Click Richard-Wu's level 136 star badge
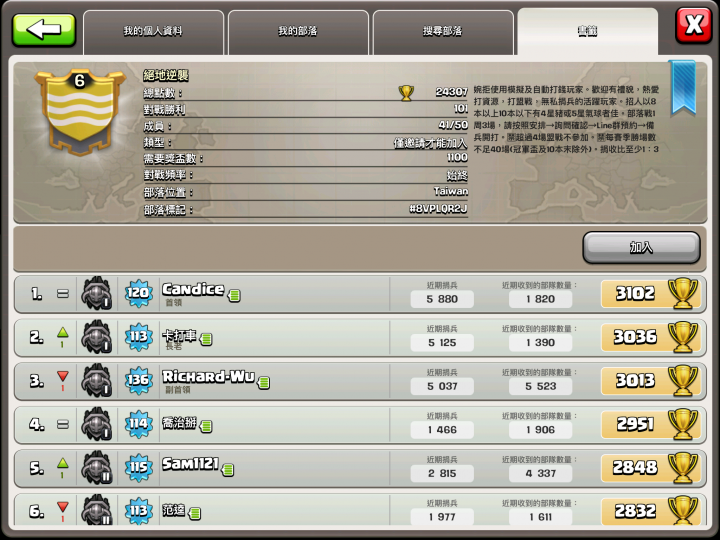Screen dimensions: 720x540 pyautogui.click(x=138, y=380)
